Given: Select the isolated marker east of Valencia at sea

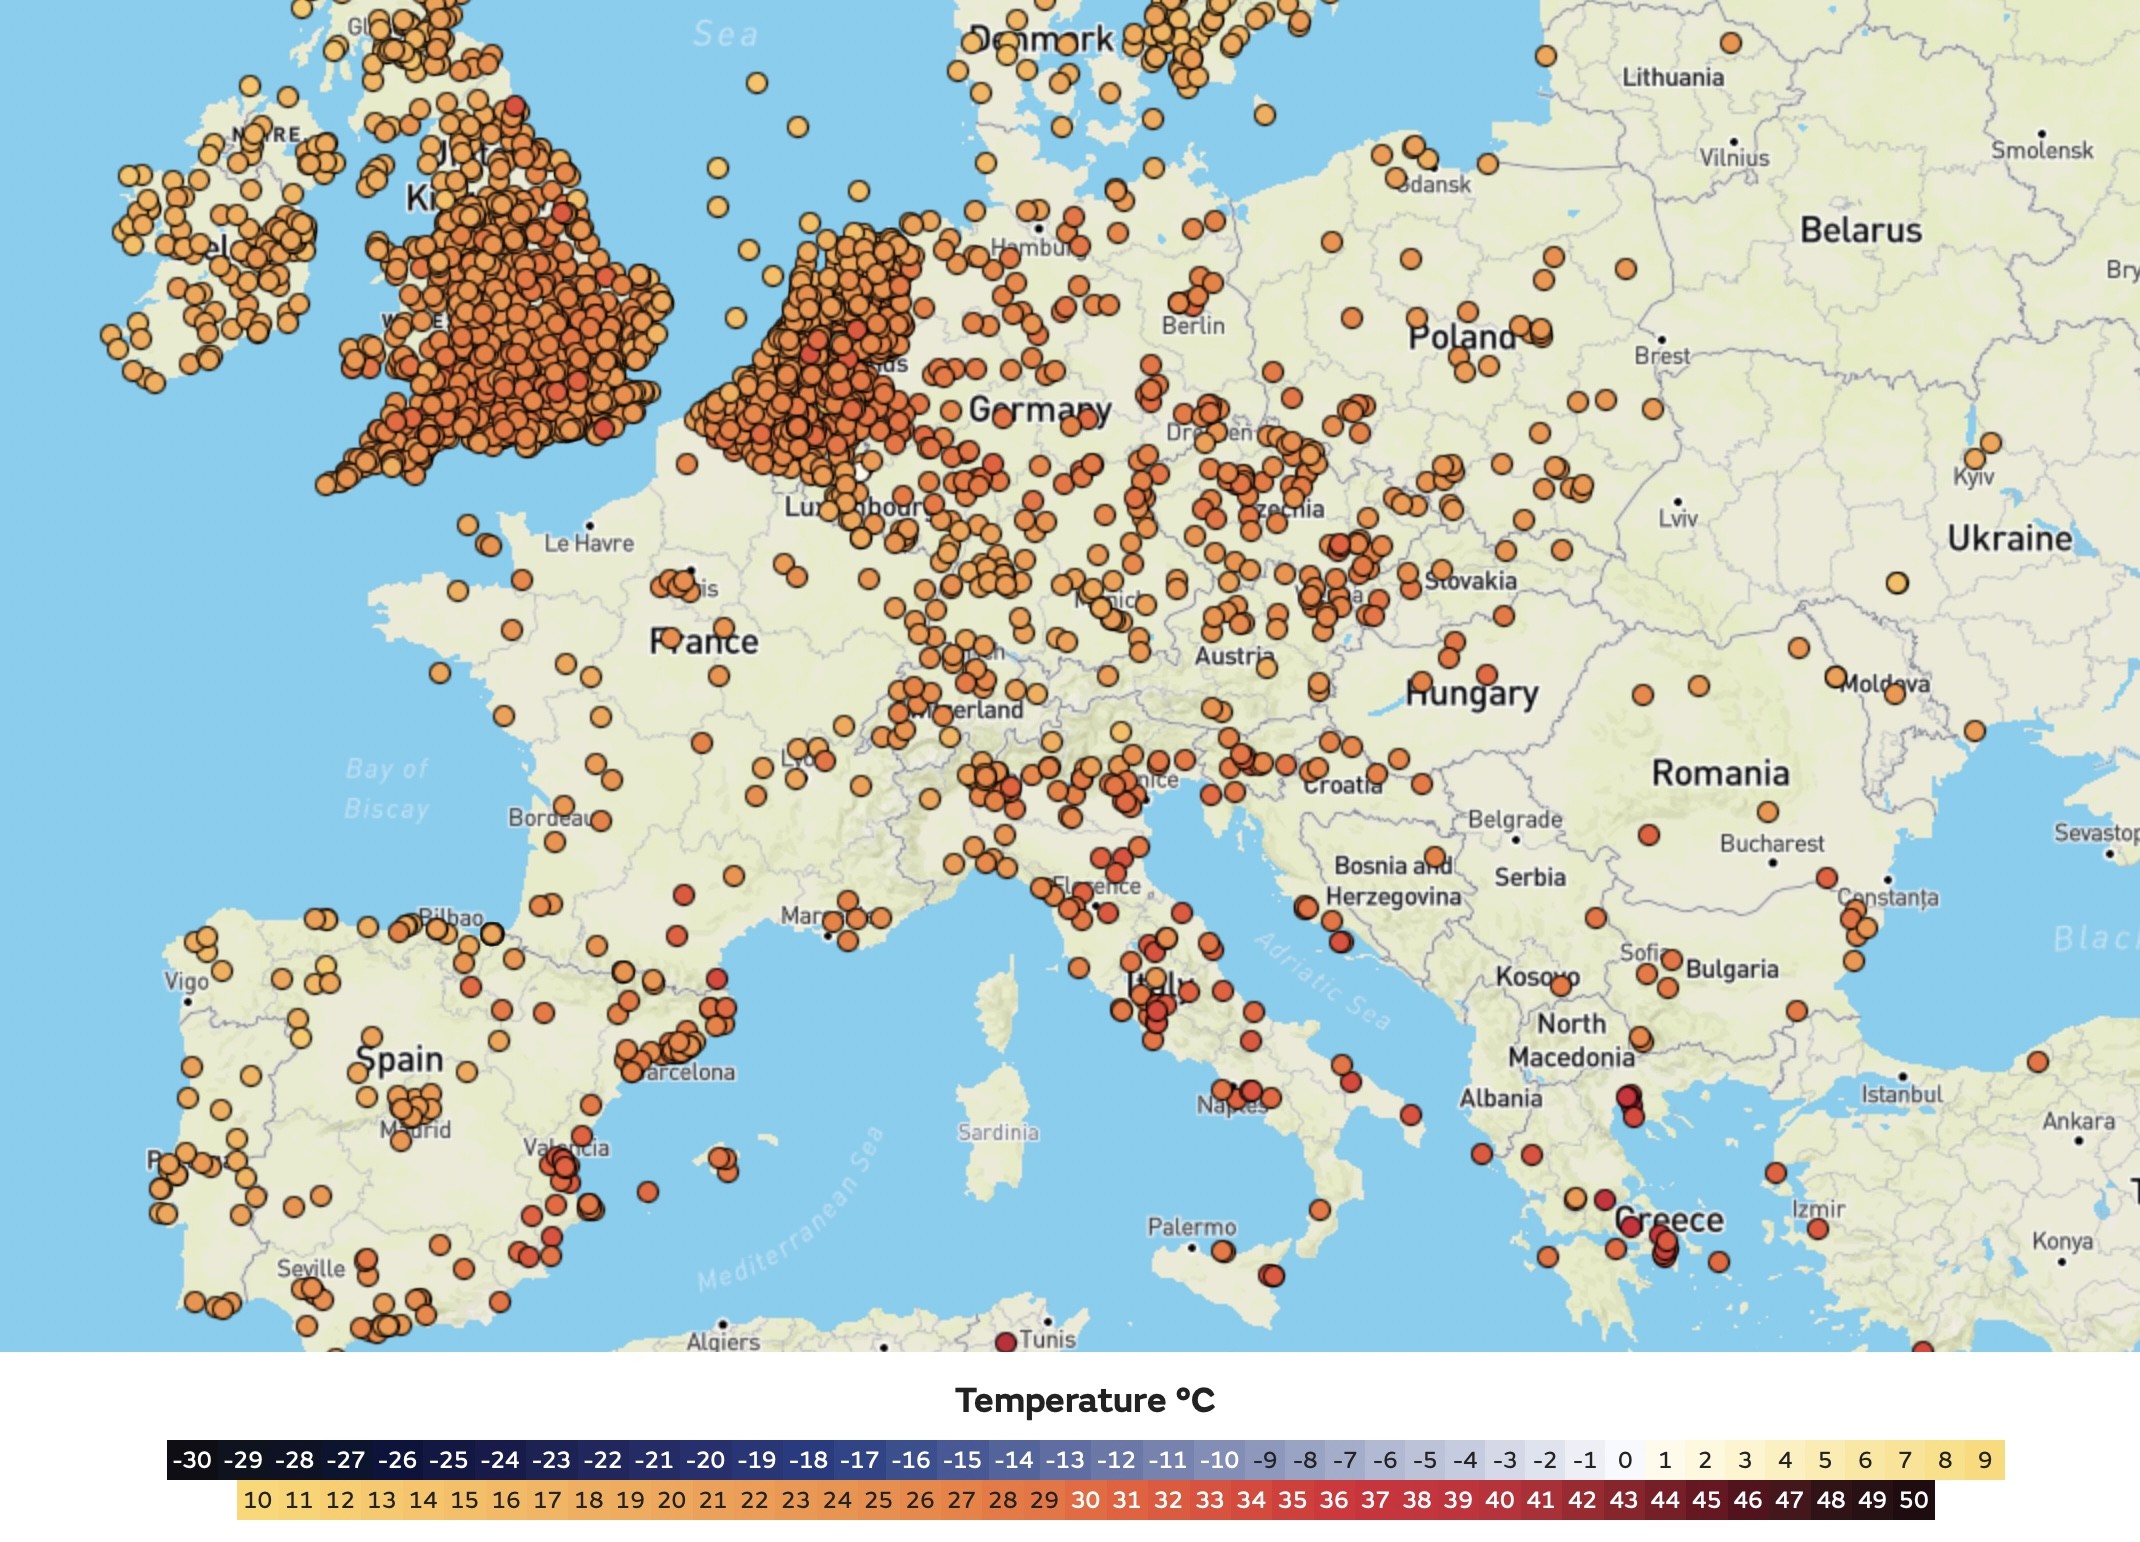Looking at the screenshot, I should [648, 1191].
